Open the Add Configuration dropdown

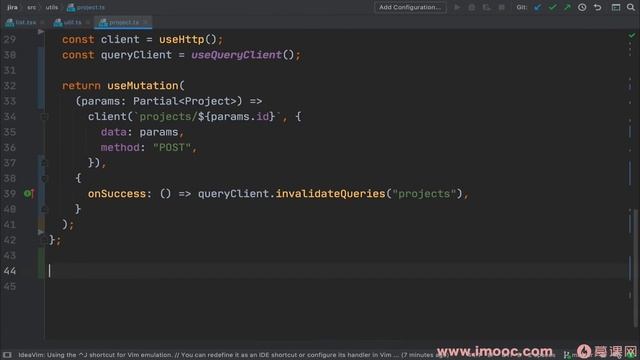[410, 7]
